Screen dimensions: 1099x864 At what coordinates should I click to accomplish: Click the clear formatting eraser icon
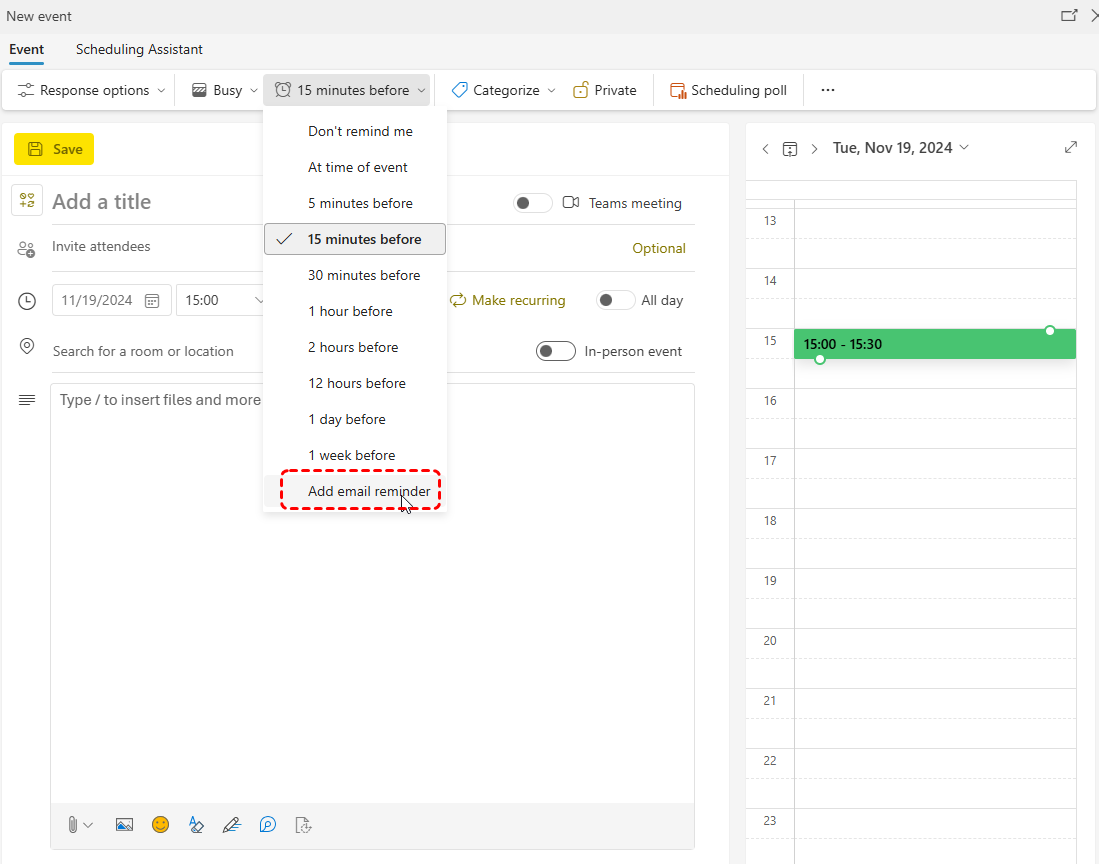pyautogui.click(x=196, y=825)
